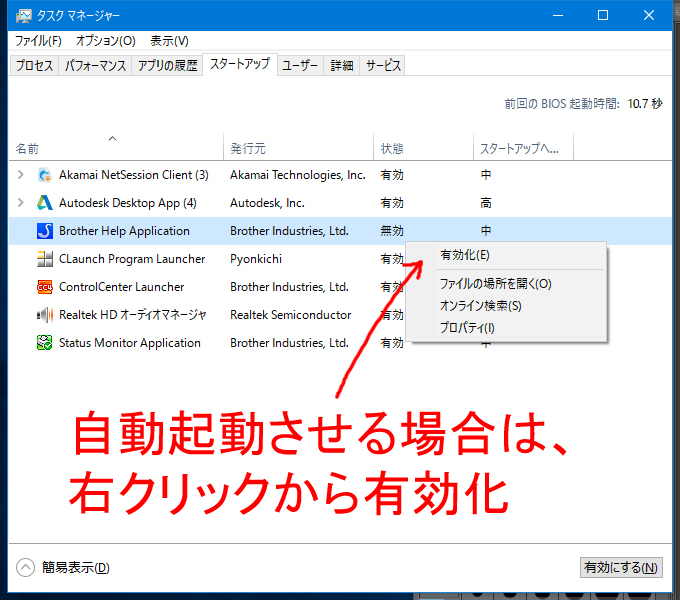Click the 10.7 秒 BIOS time value

point(645,104)
